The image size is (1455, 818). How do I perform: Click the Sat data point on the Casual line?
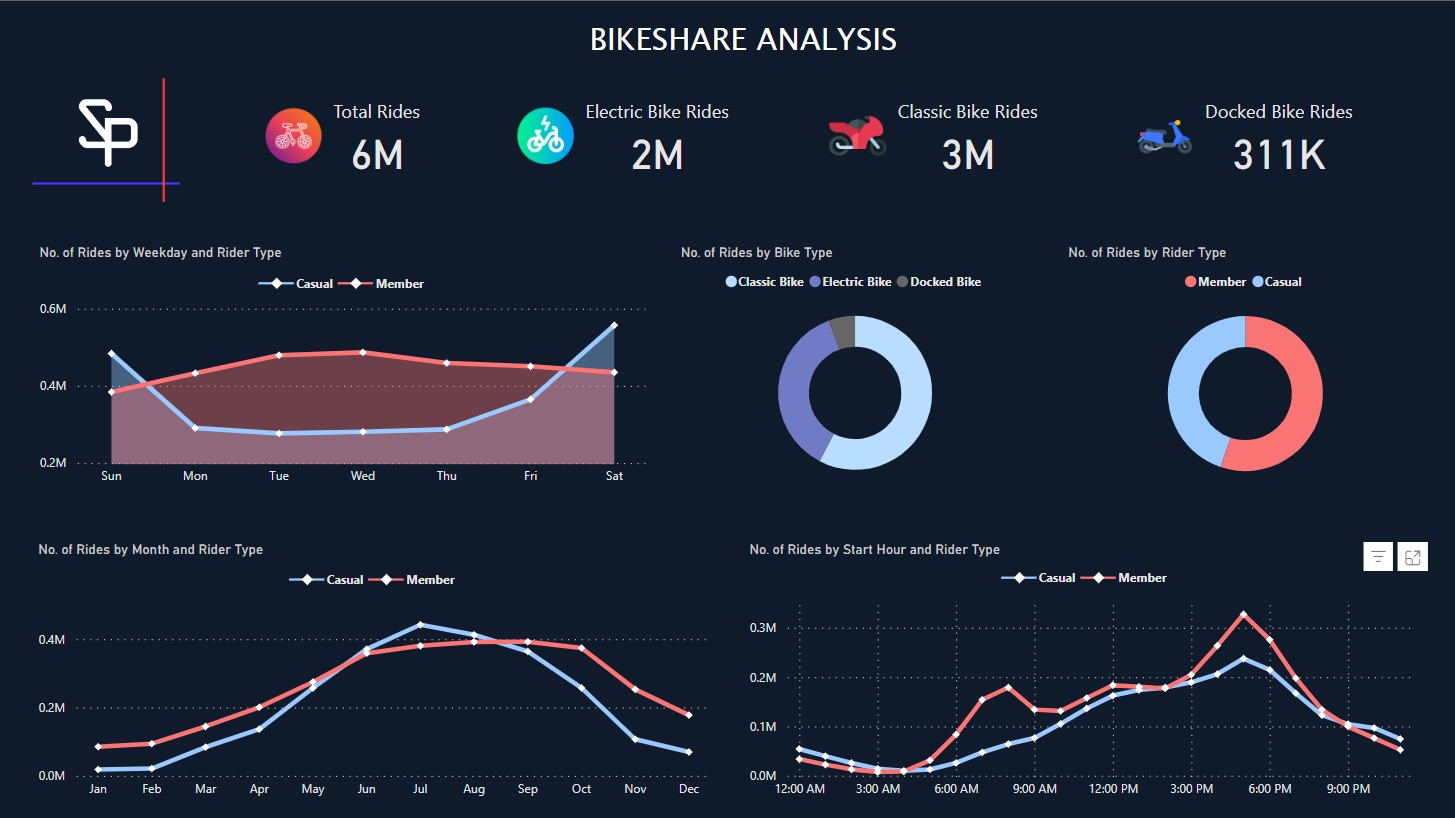pyautogui.click(x=614, y=325)
